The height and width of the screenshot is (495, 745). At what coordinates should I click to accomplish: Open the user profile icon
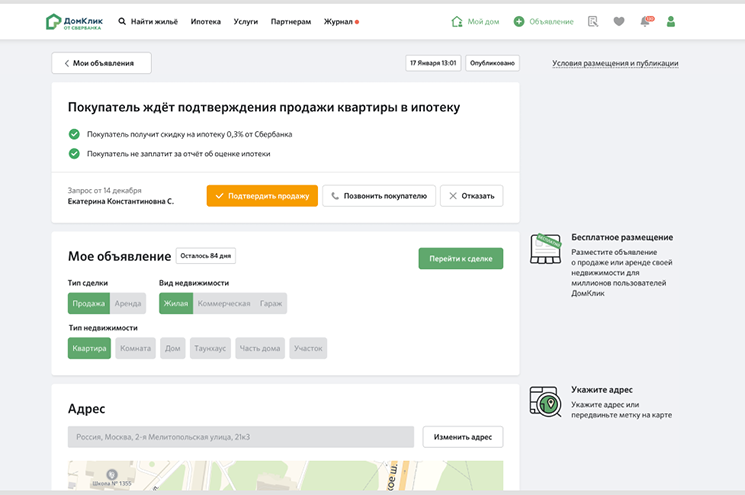coord(671,21)
